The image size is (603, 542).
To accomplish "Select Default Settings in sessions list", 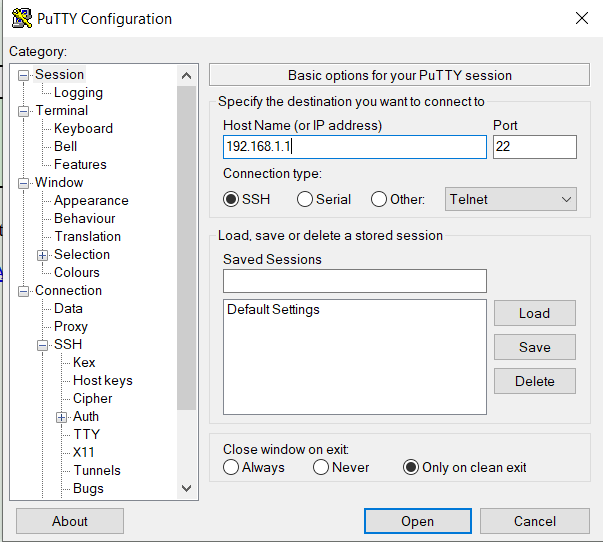I will point(273,309).
